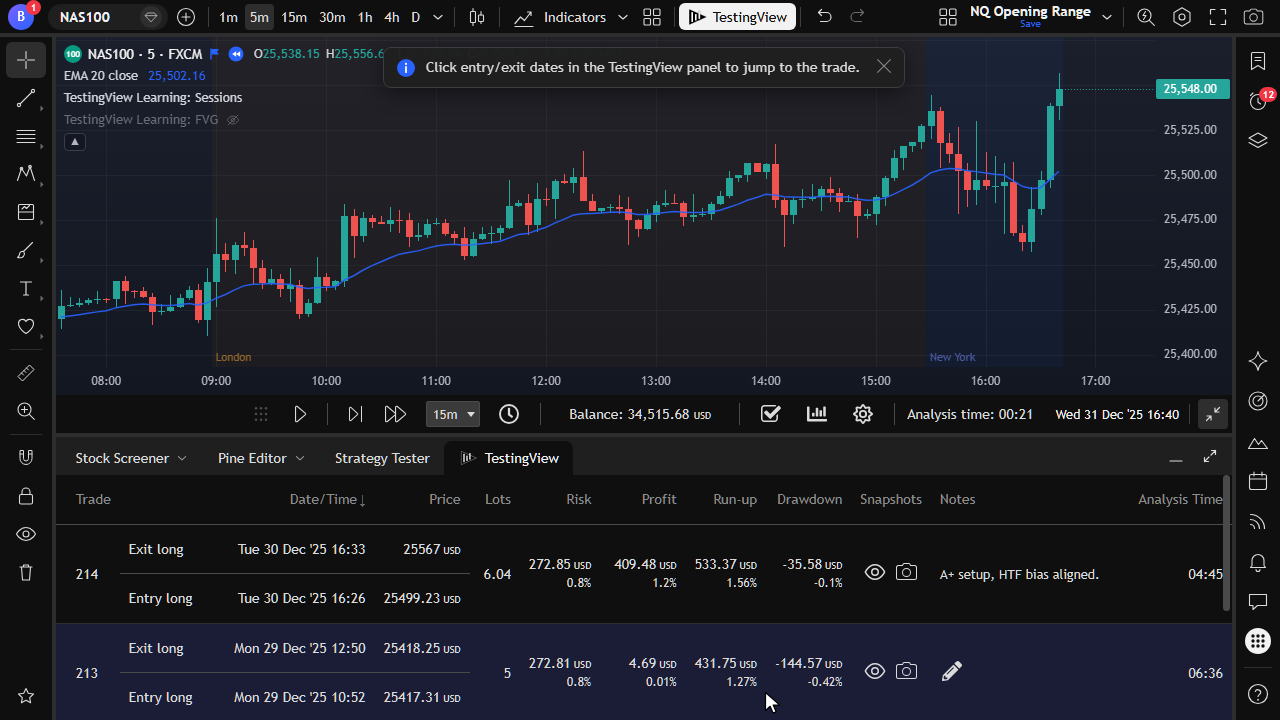Viewport: 1280px width, 720px height.
Task: Toggle magnet mode for drawings
Action: pos(26,457)
